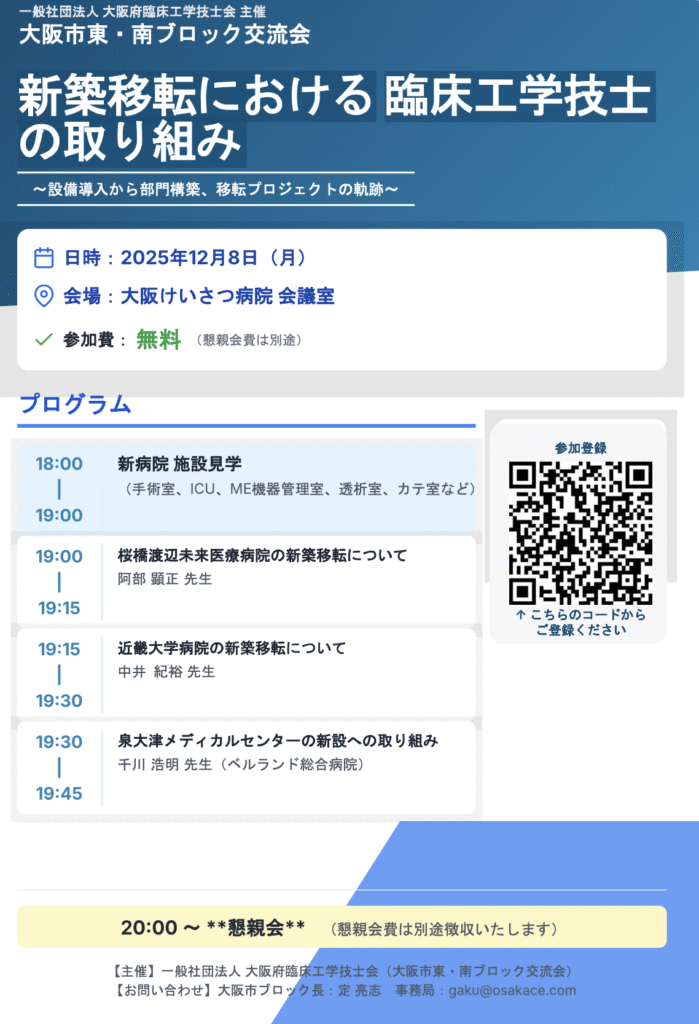Image resolution: width=699 pixels, height=1024 pixels.
Task: Click the 18:00 start time
Action: coord(59,464)
